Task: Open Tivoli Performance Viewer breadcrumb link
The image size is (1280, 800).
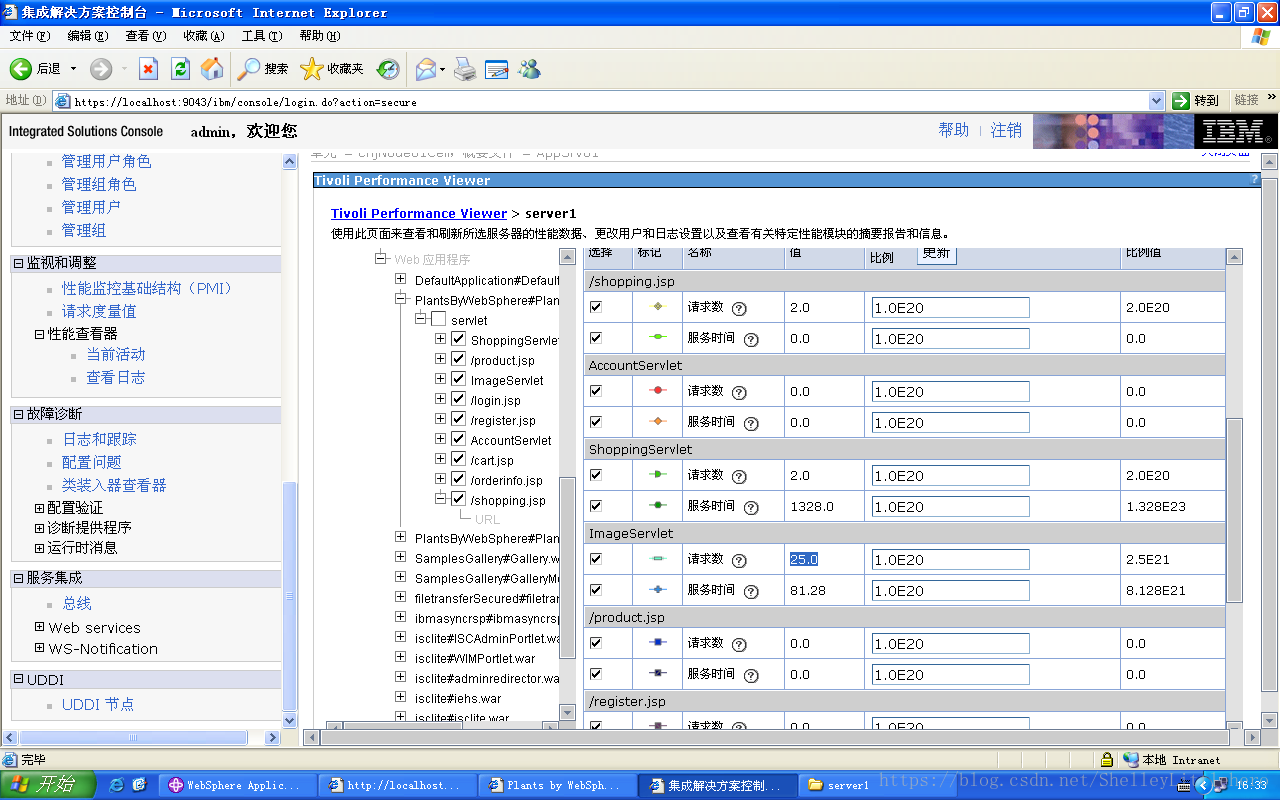Action: pyautogui.click(x=419, y=213)
